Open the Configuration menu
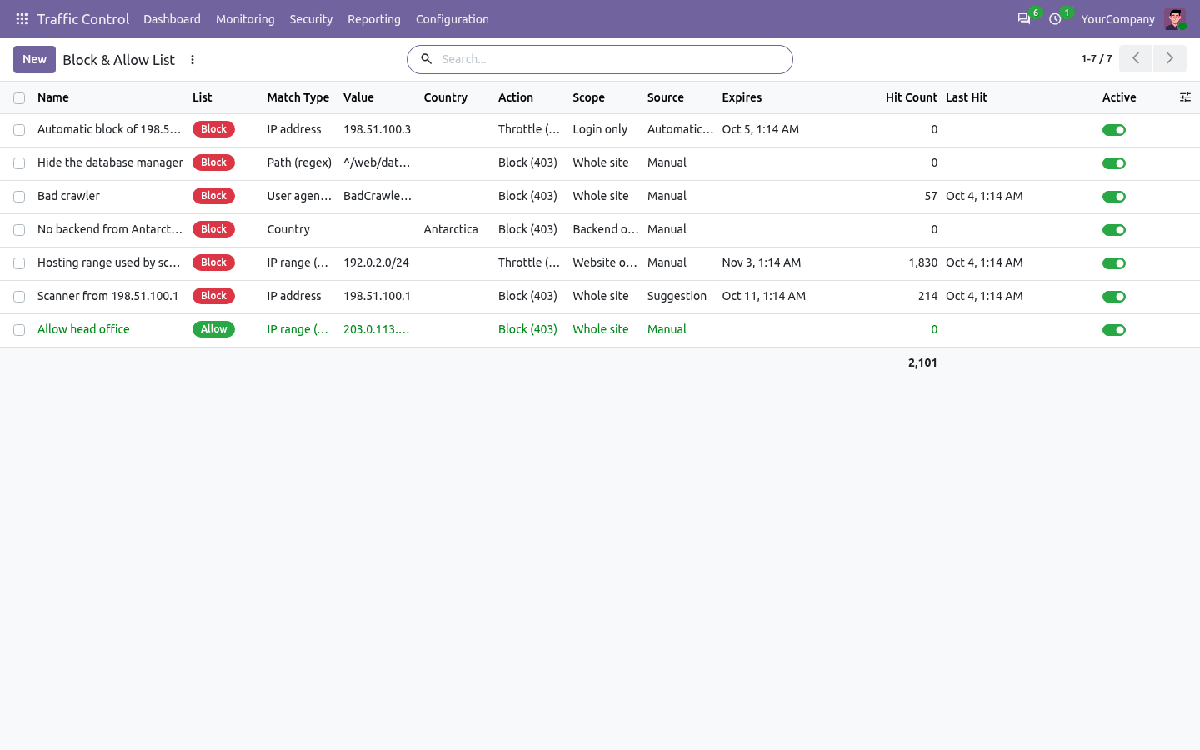This screenshot has width=1200, height=750. [452, 19]
